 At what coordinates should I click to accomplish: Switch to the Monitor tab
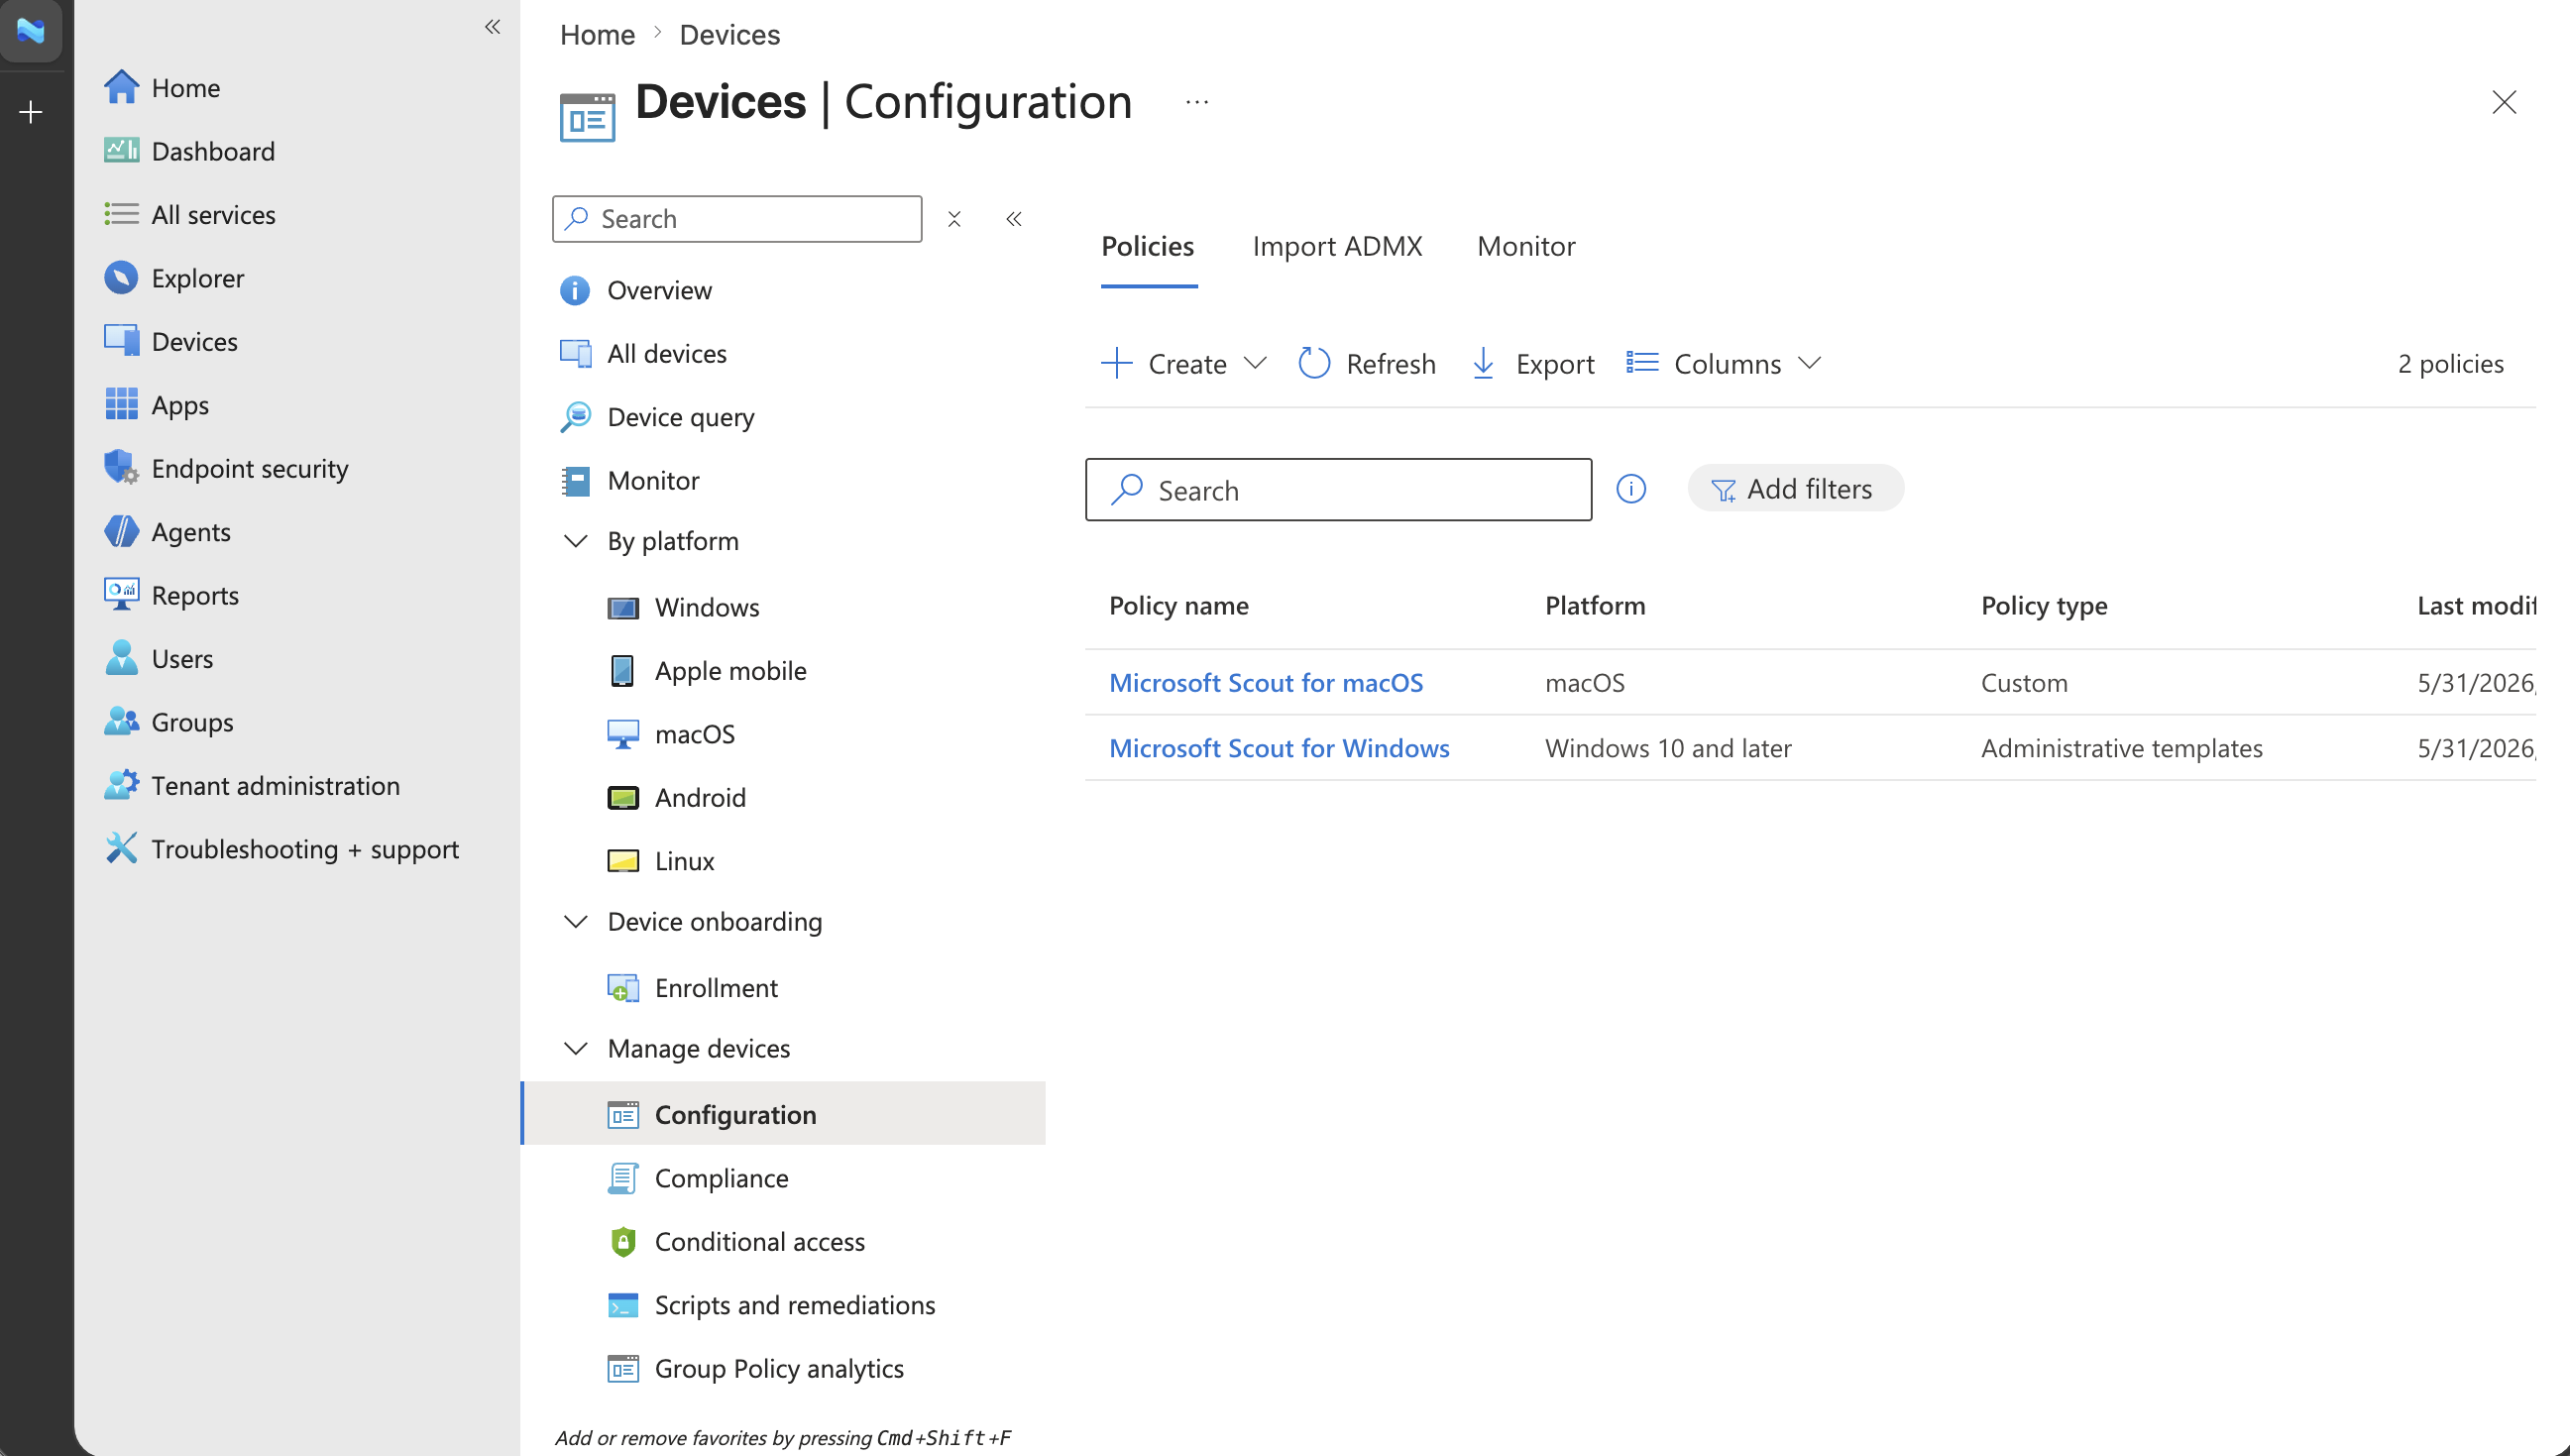coord(1525,246)
